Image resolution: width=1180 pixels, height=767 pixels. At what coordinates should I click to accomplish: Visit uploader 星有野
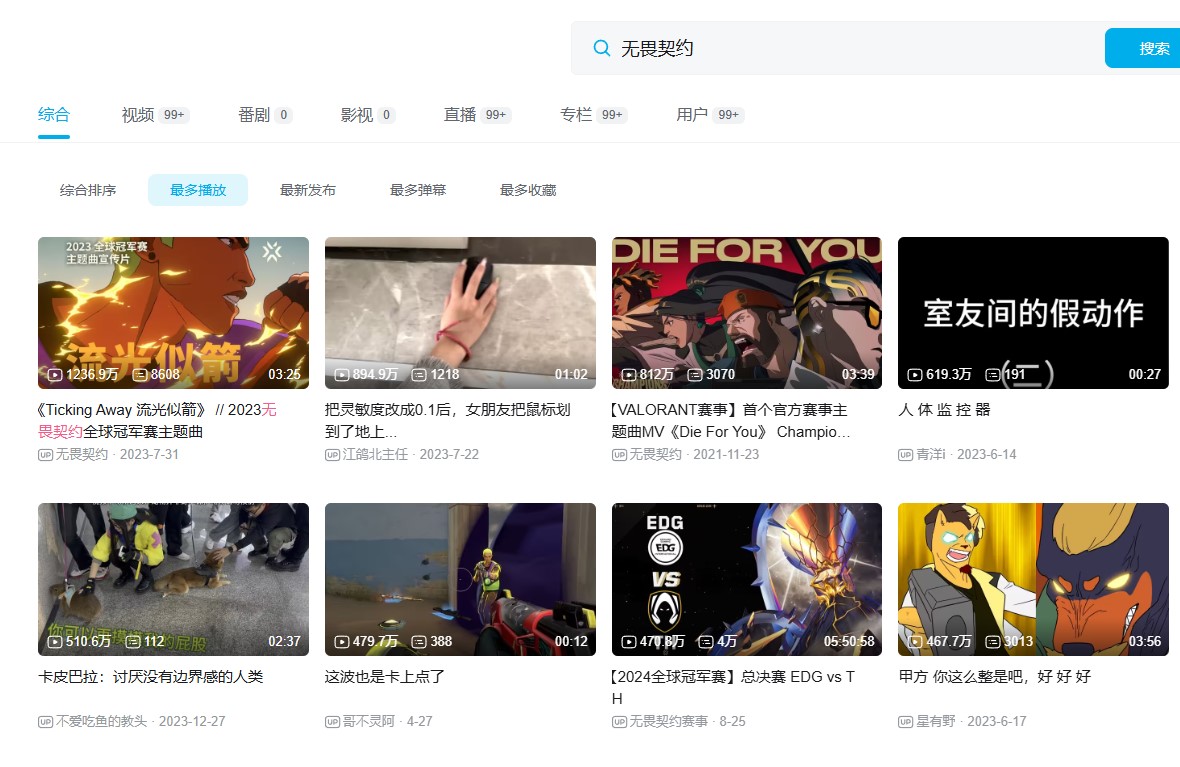[x=935, y=722]
